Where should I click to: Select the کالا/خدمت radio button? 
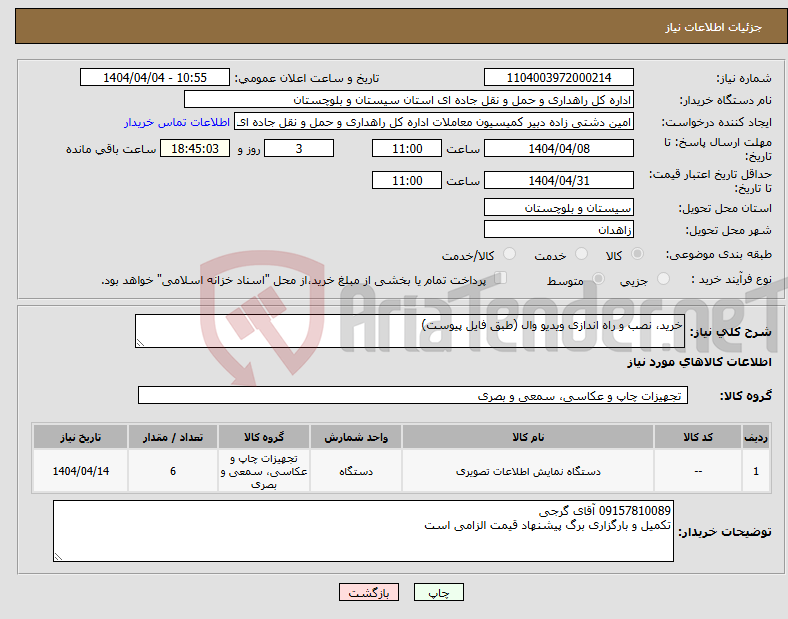coord(510,254)
